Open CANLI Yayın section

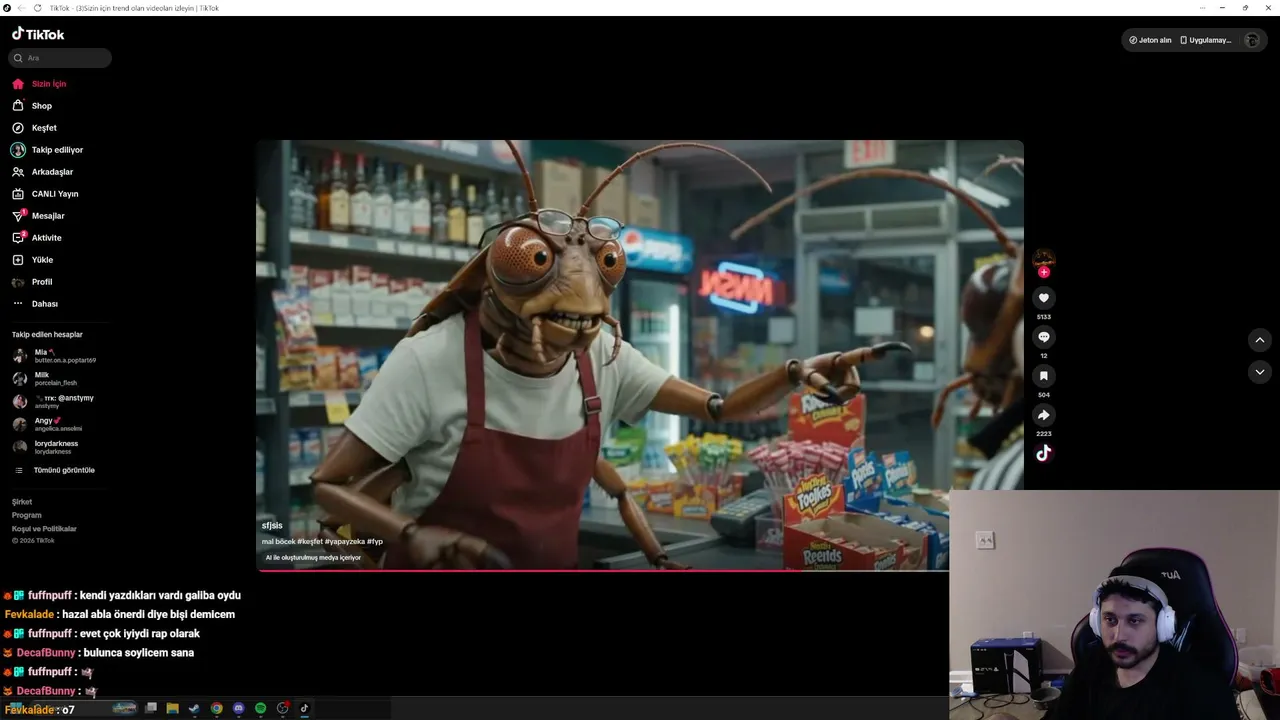(x=46, y=194)
